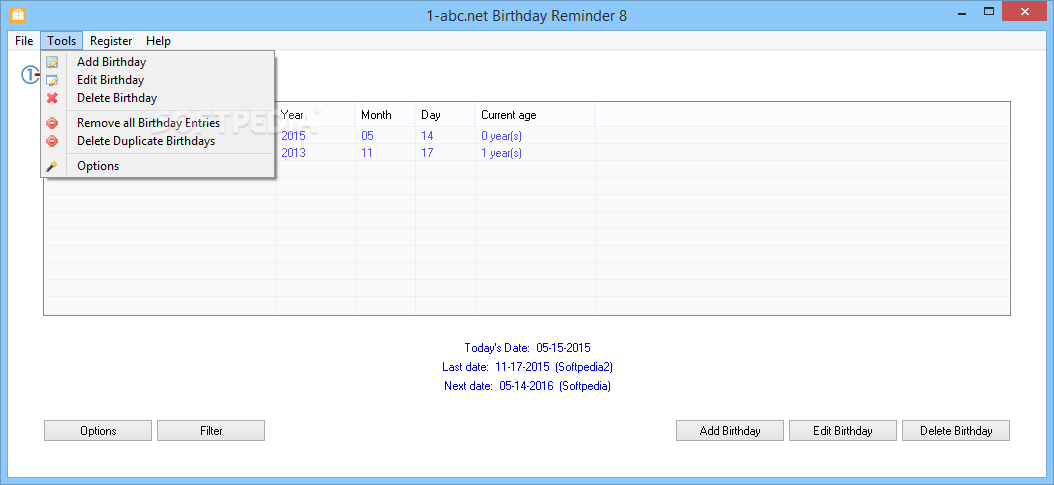Choose Options from the Tools menu
This screenshot has width=1054, height=485.
[157, 166]
